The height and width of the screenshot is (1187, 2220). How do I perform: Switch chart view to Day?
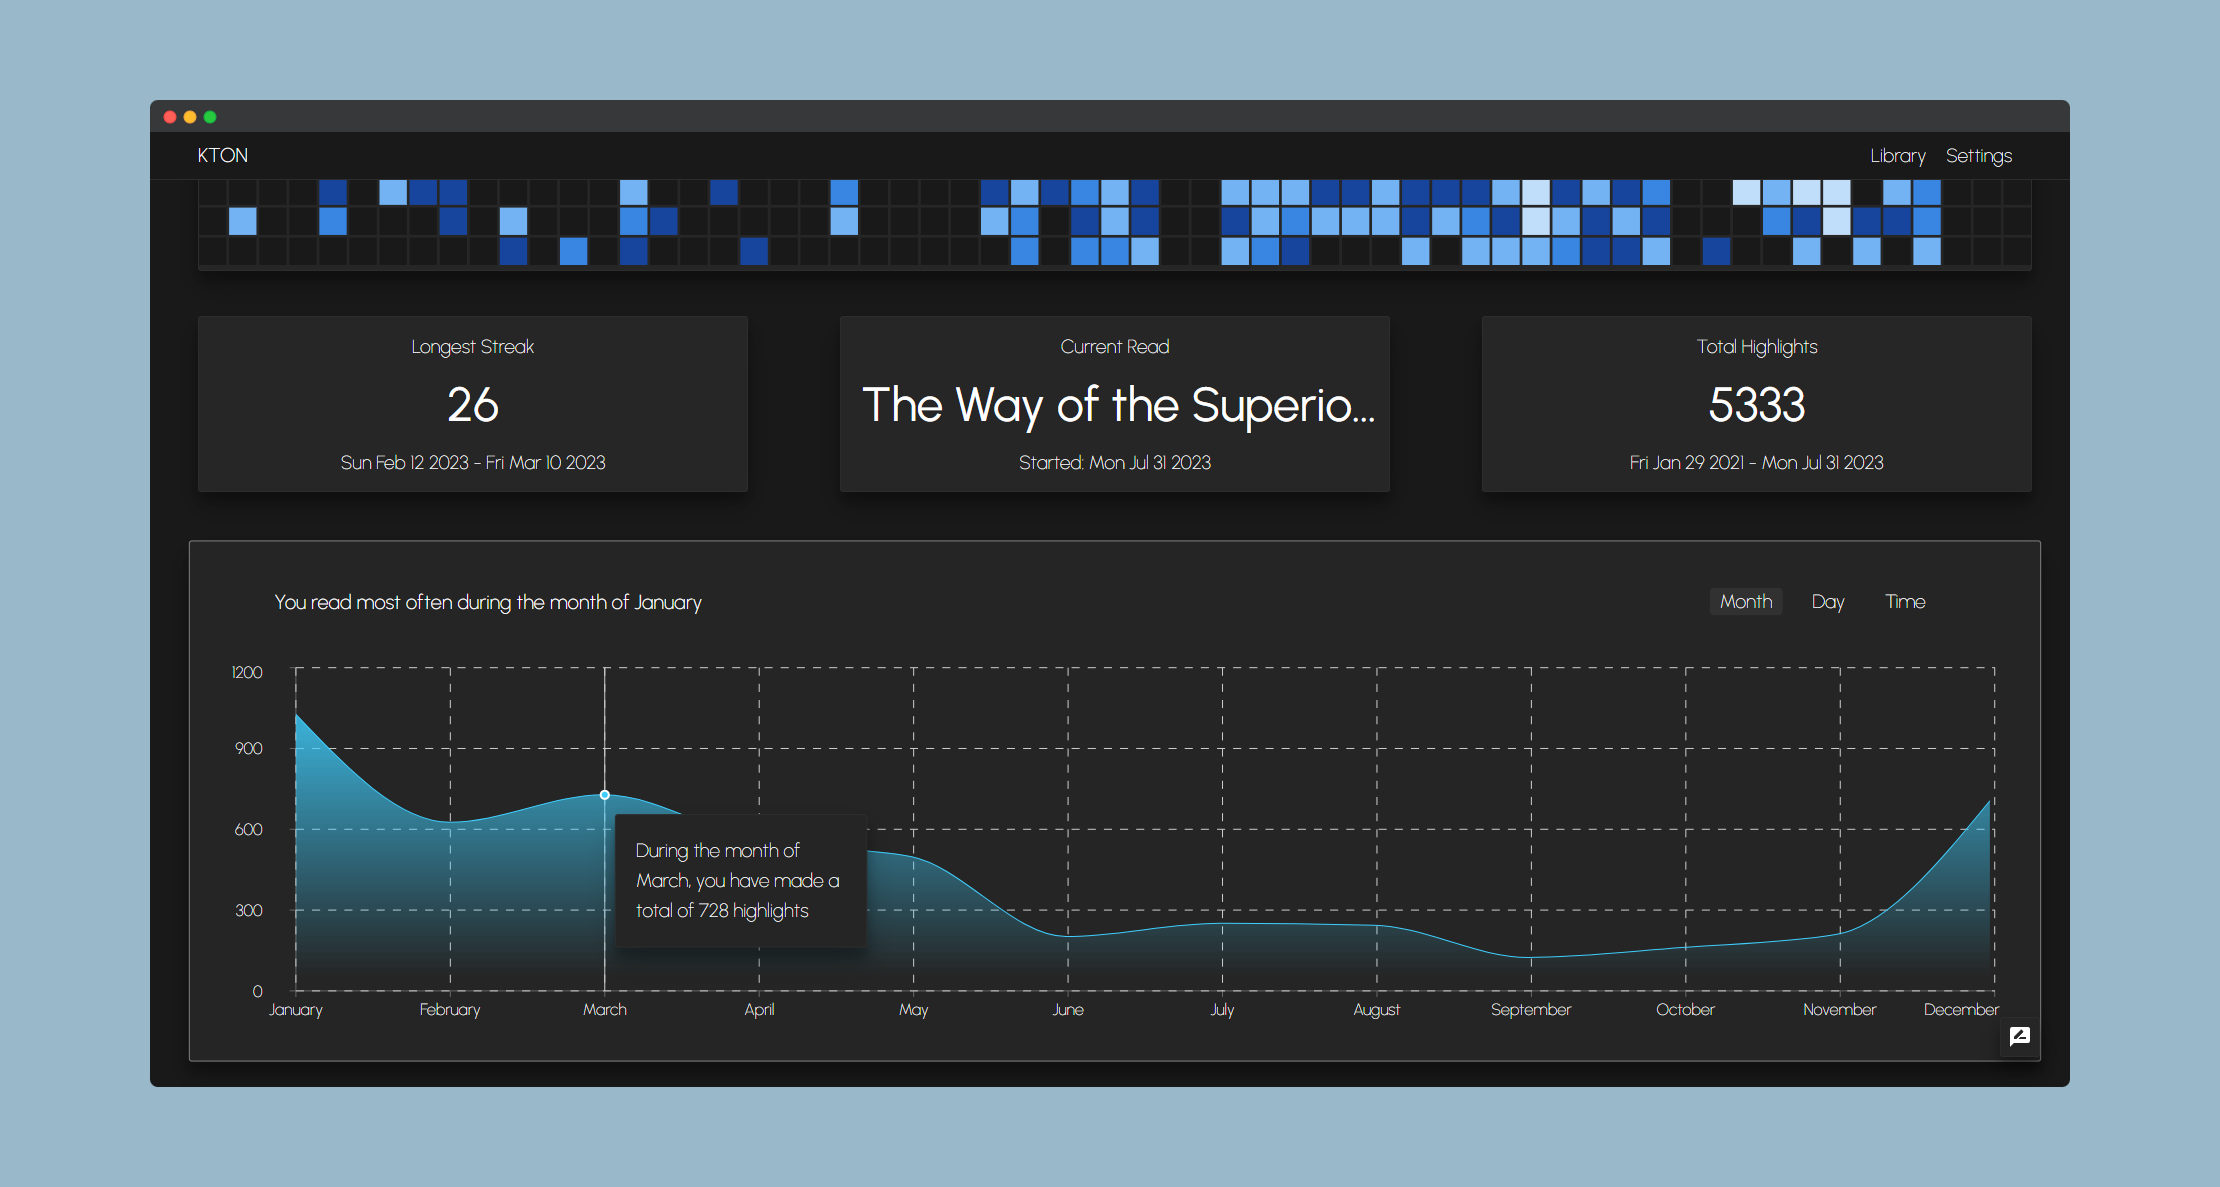pyautogui.click(x=1827, y=601)
